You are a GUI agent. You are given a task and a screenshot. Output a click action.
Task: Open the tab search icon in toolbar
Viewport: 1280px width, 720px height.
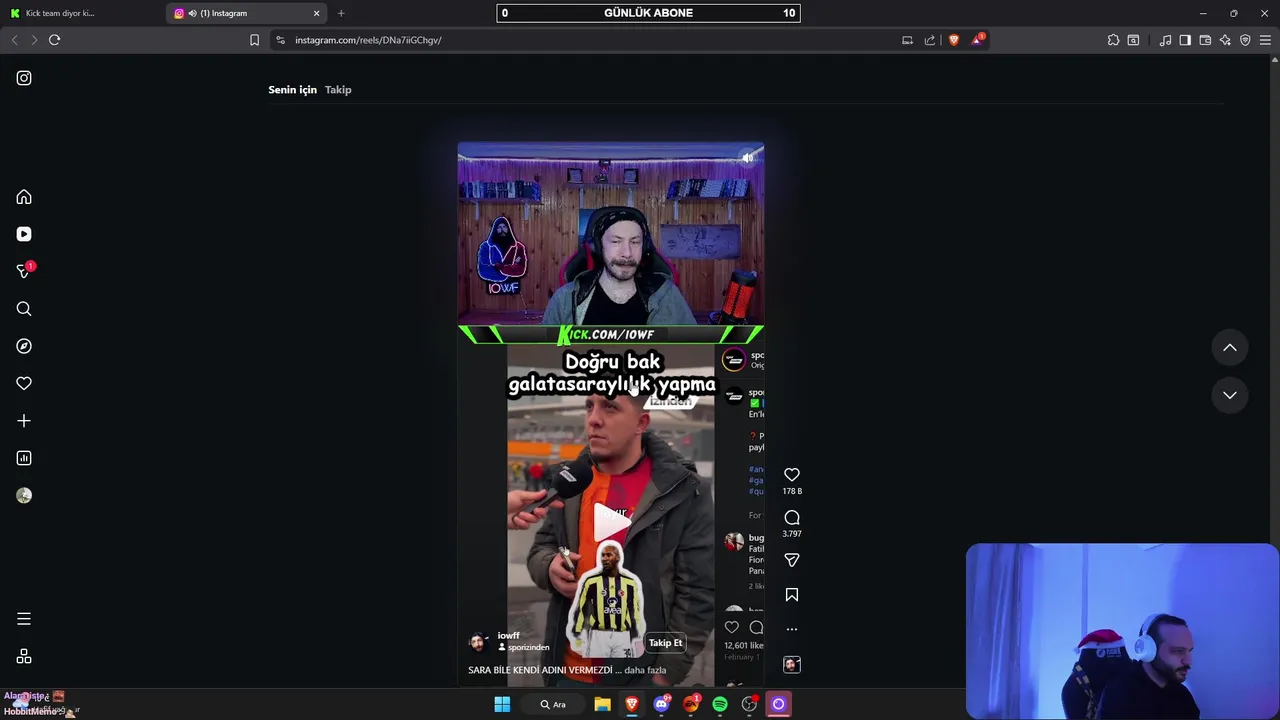pos(1133,40)
